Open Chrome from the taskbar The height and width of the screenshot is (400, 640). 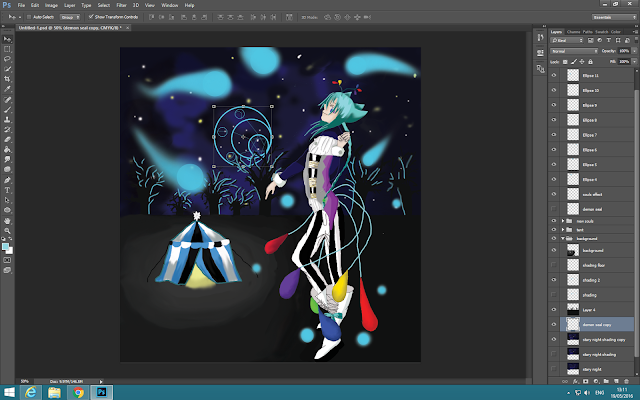coord(78,393)
